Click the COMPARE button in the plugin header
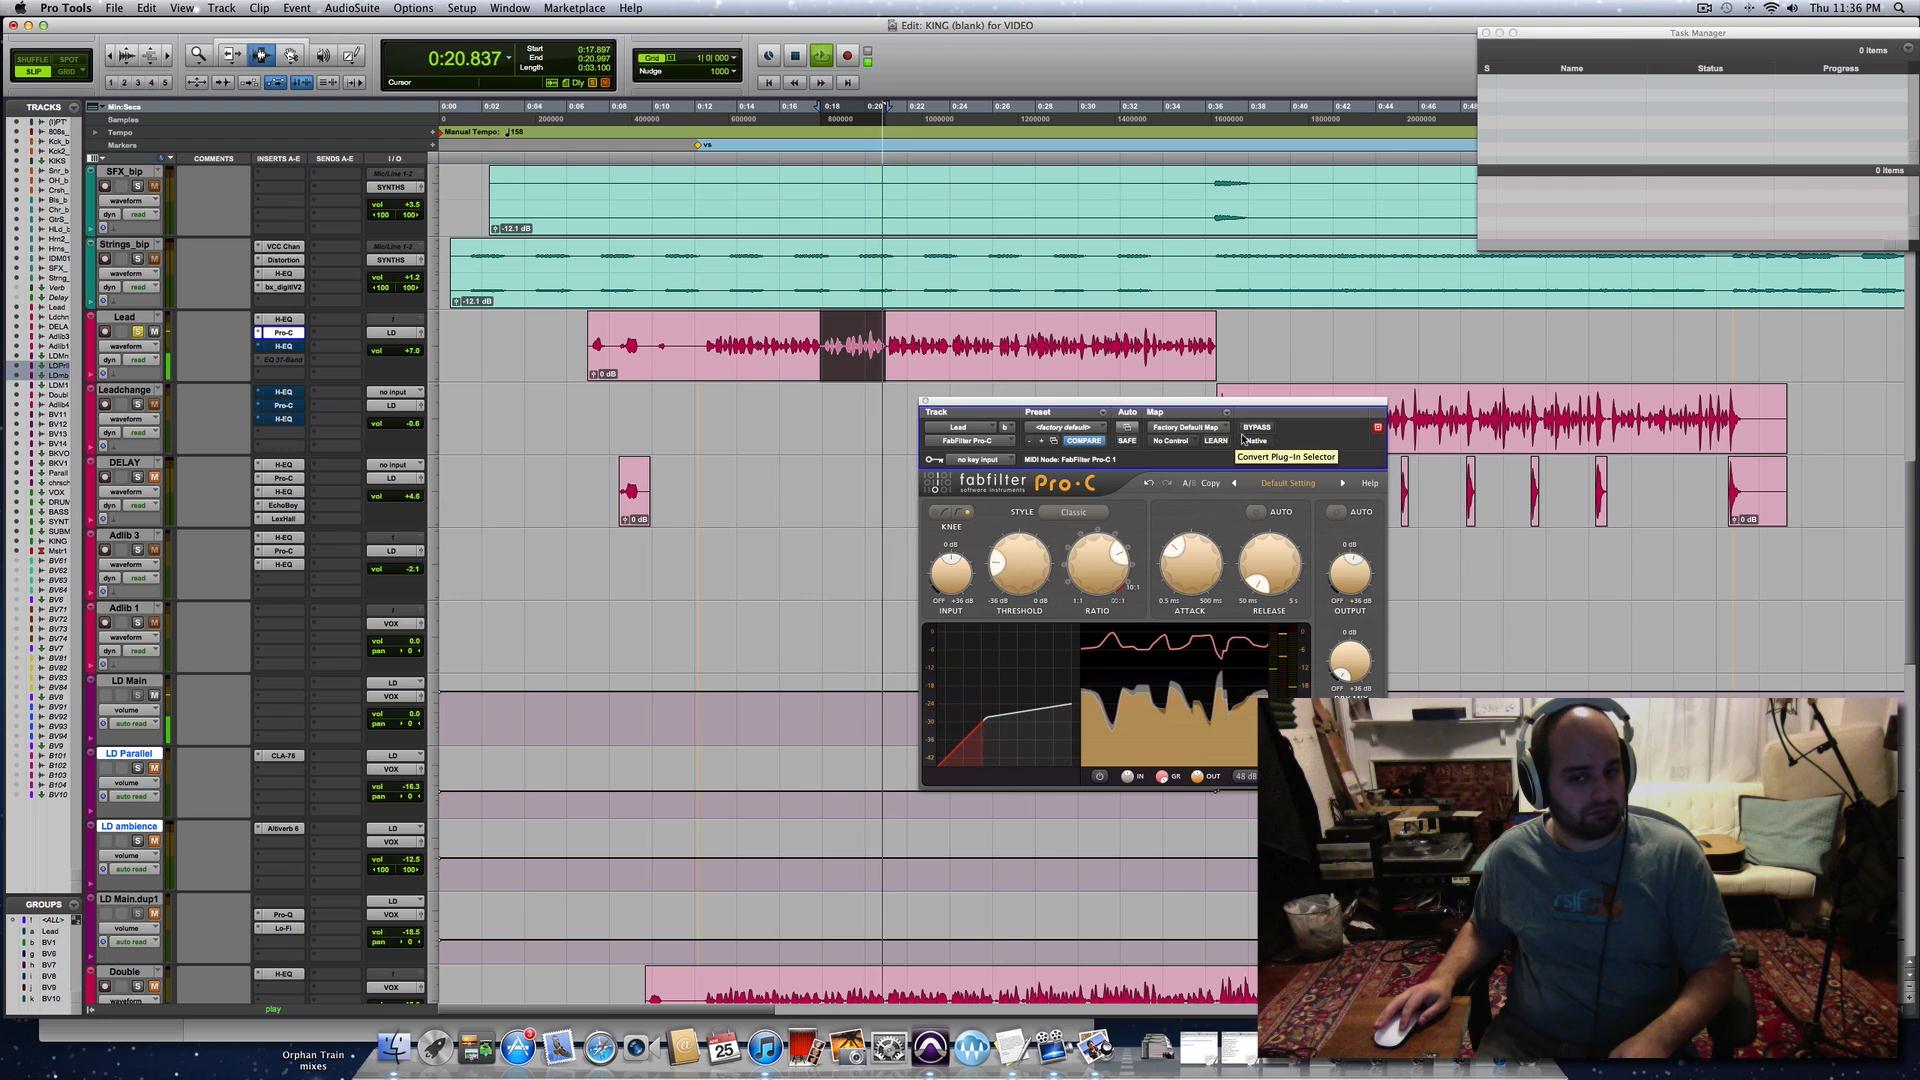Viewport: 1920px width, 1080px height. click(1083, 440)
